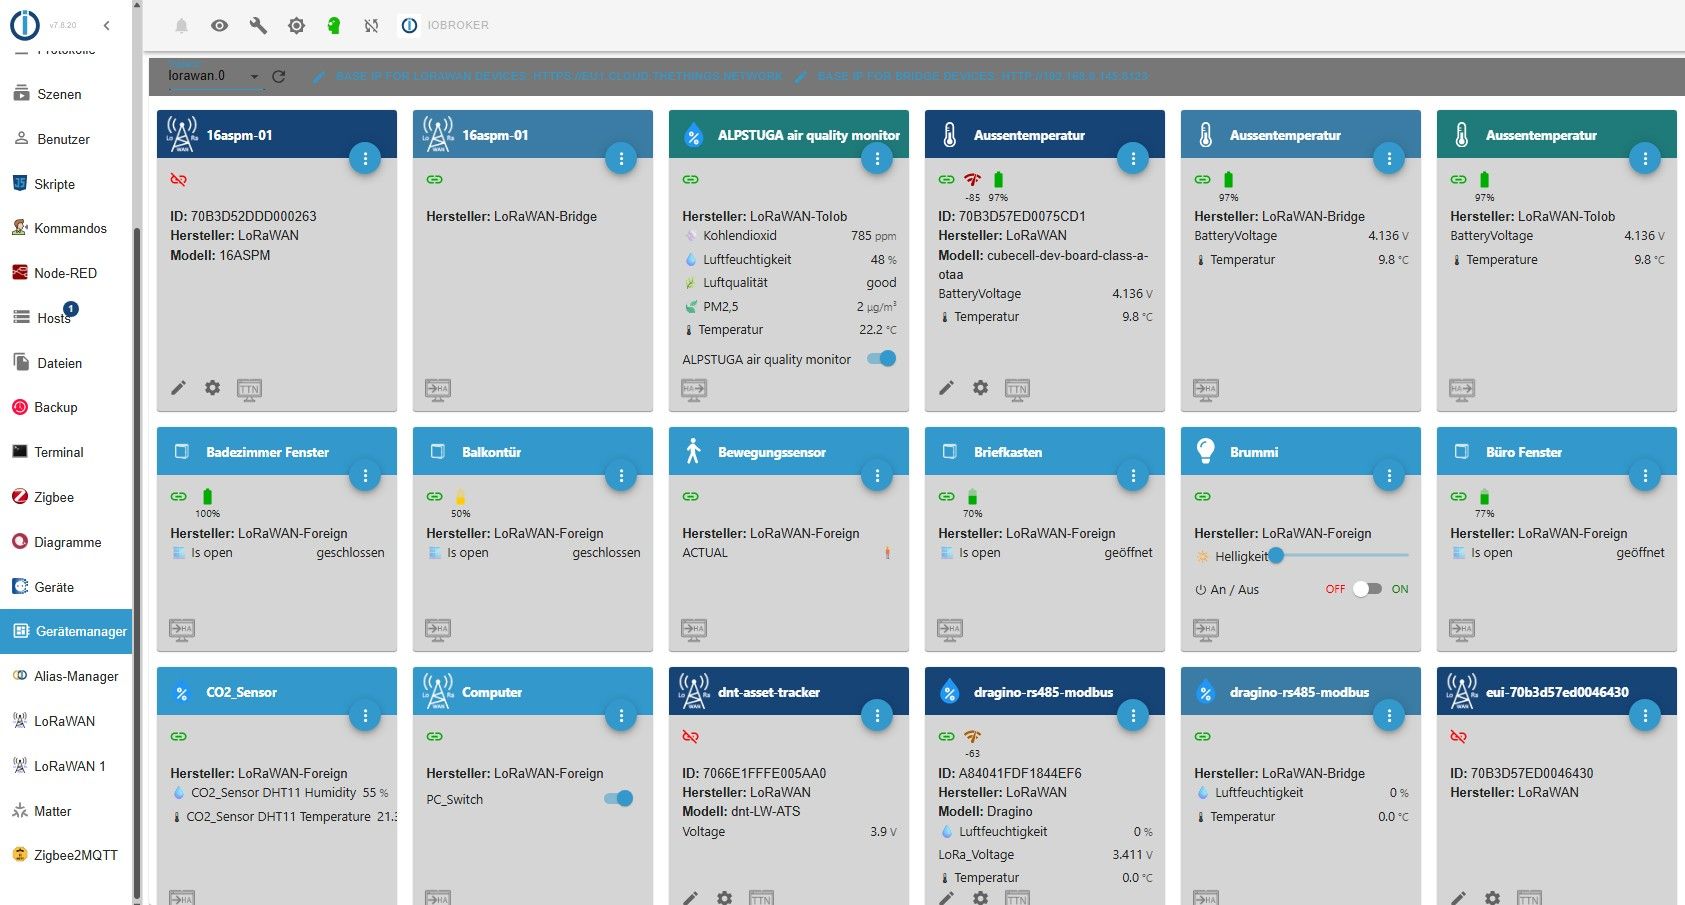
Task: Open three-dot menu on Briefkasten card
Action: coord(1133,476)
